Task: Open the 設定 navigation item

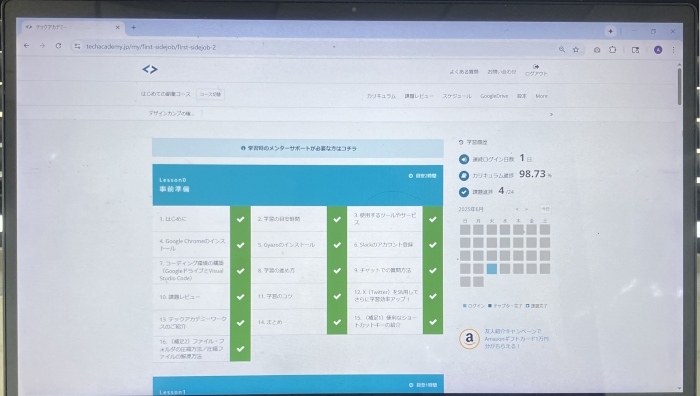Action: [522, 96]
